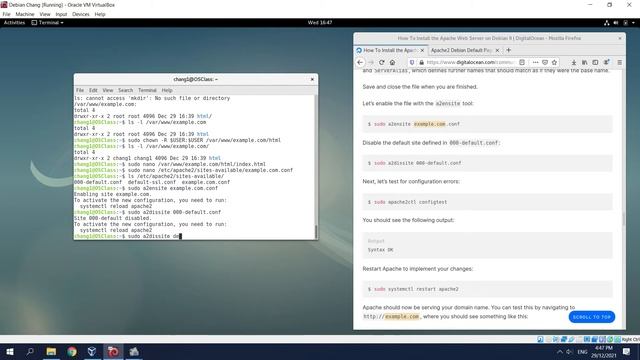Viewport: 640px width, 360px height.
Task: Open VirtualBox cube icon in Windows taskbar
Action: point(92,351)
